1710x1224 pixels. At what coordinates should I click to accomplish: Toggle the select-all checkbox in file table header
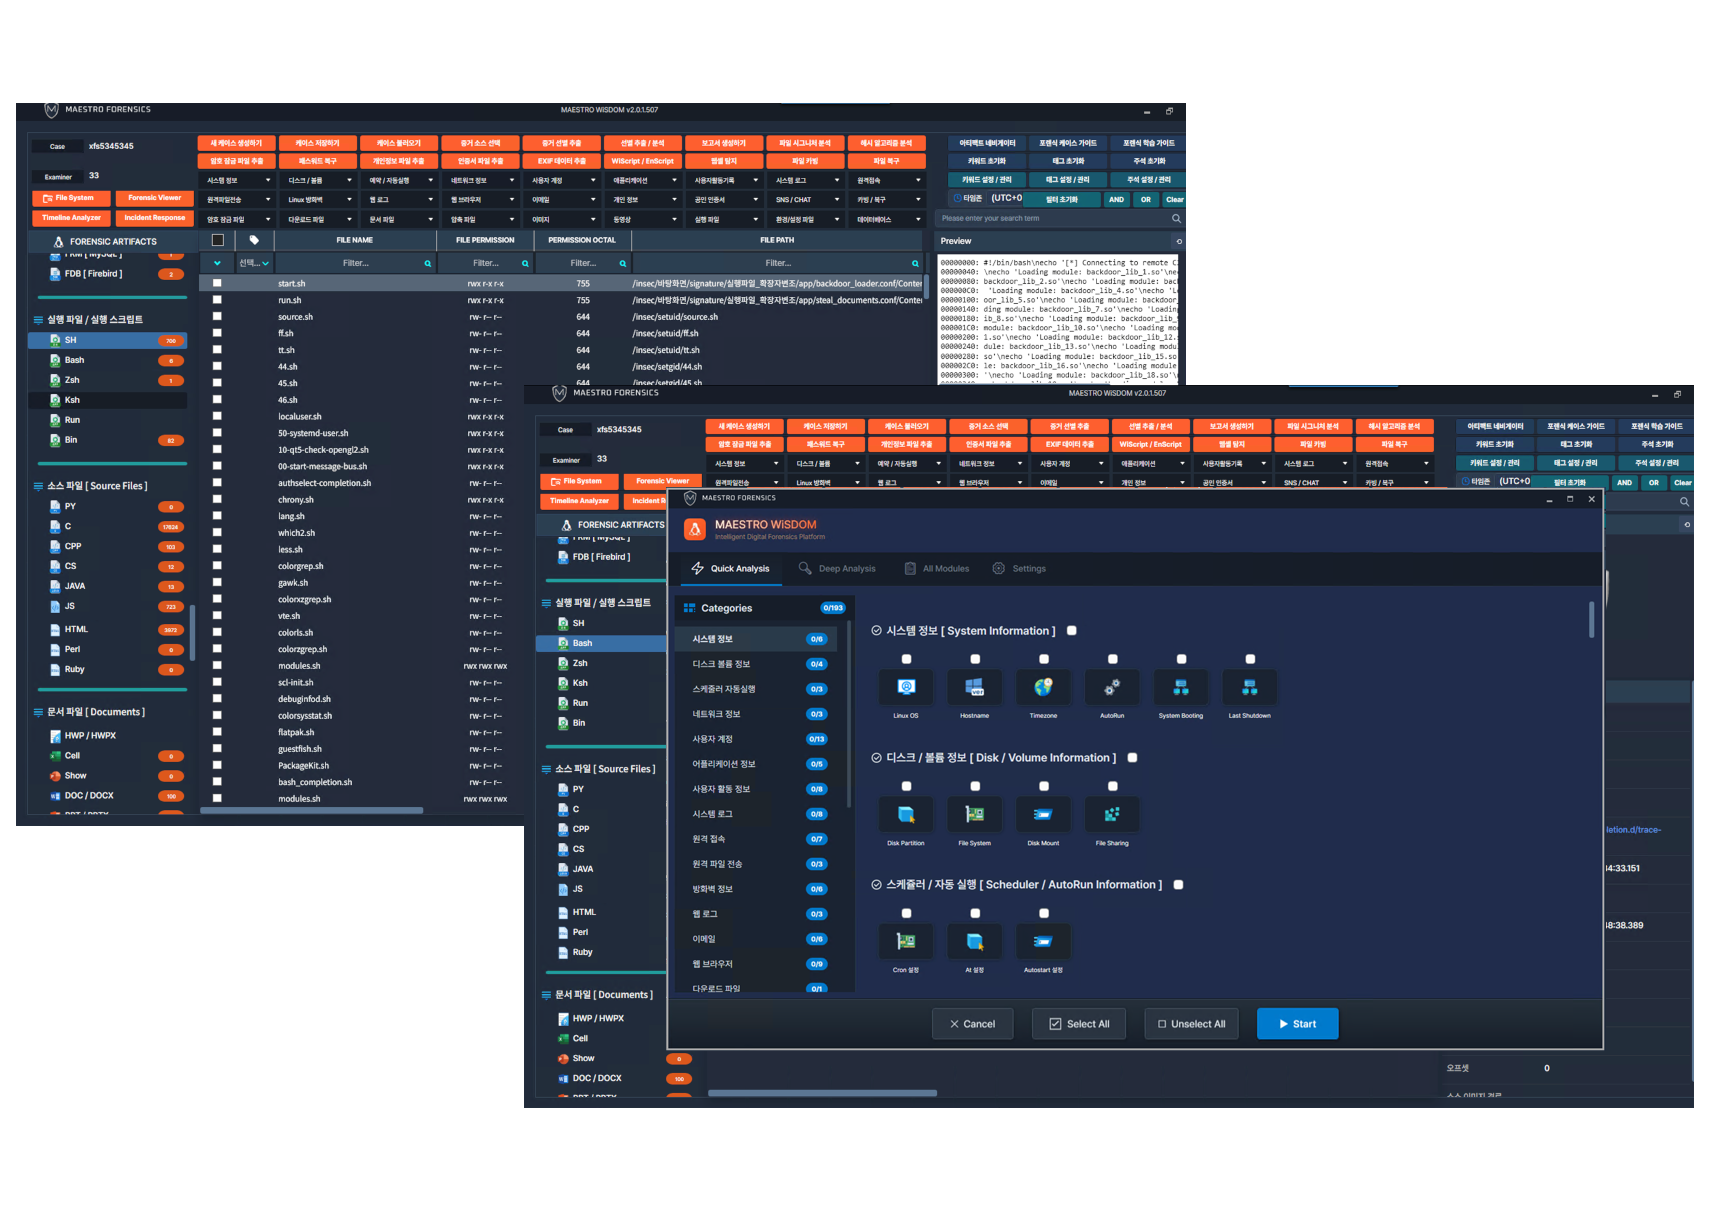click(217, 240)
